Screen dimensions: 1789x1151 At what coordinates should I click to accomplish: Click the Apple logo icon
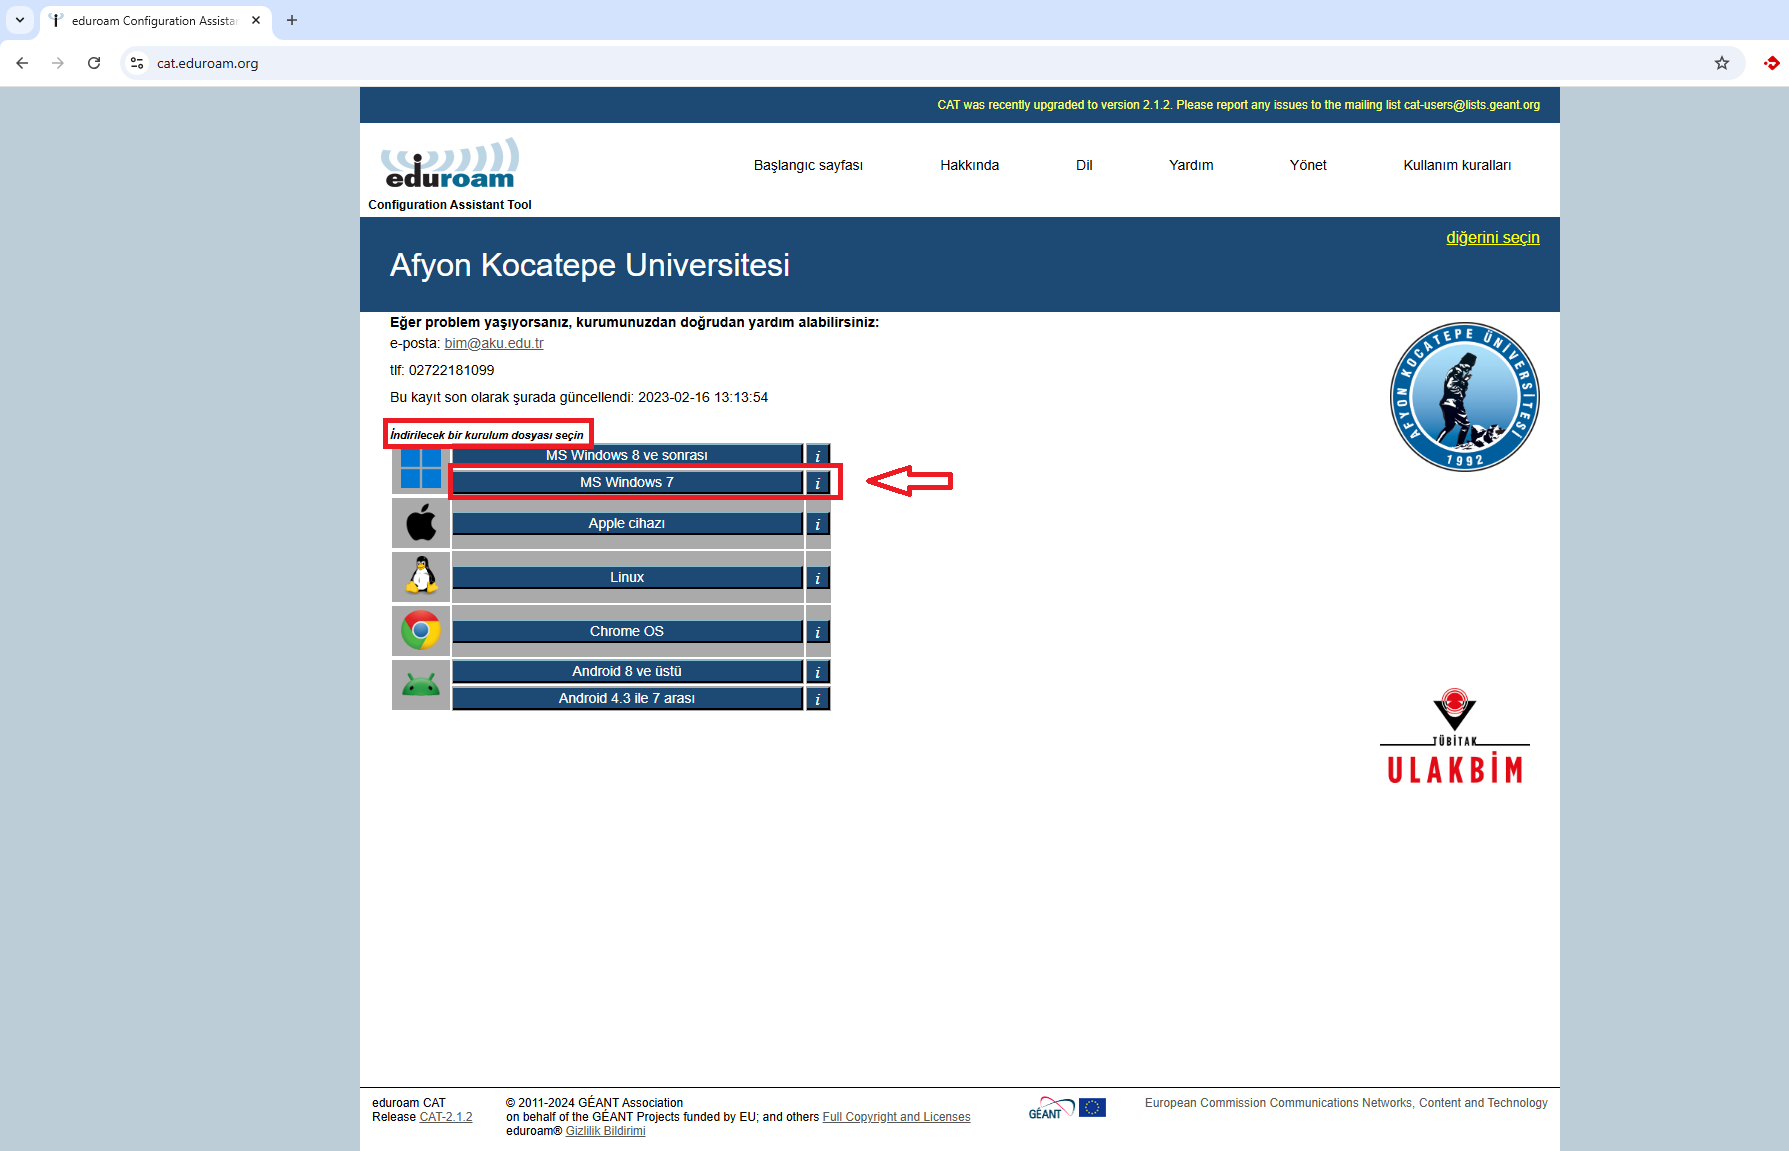pos(421,522)
